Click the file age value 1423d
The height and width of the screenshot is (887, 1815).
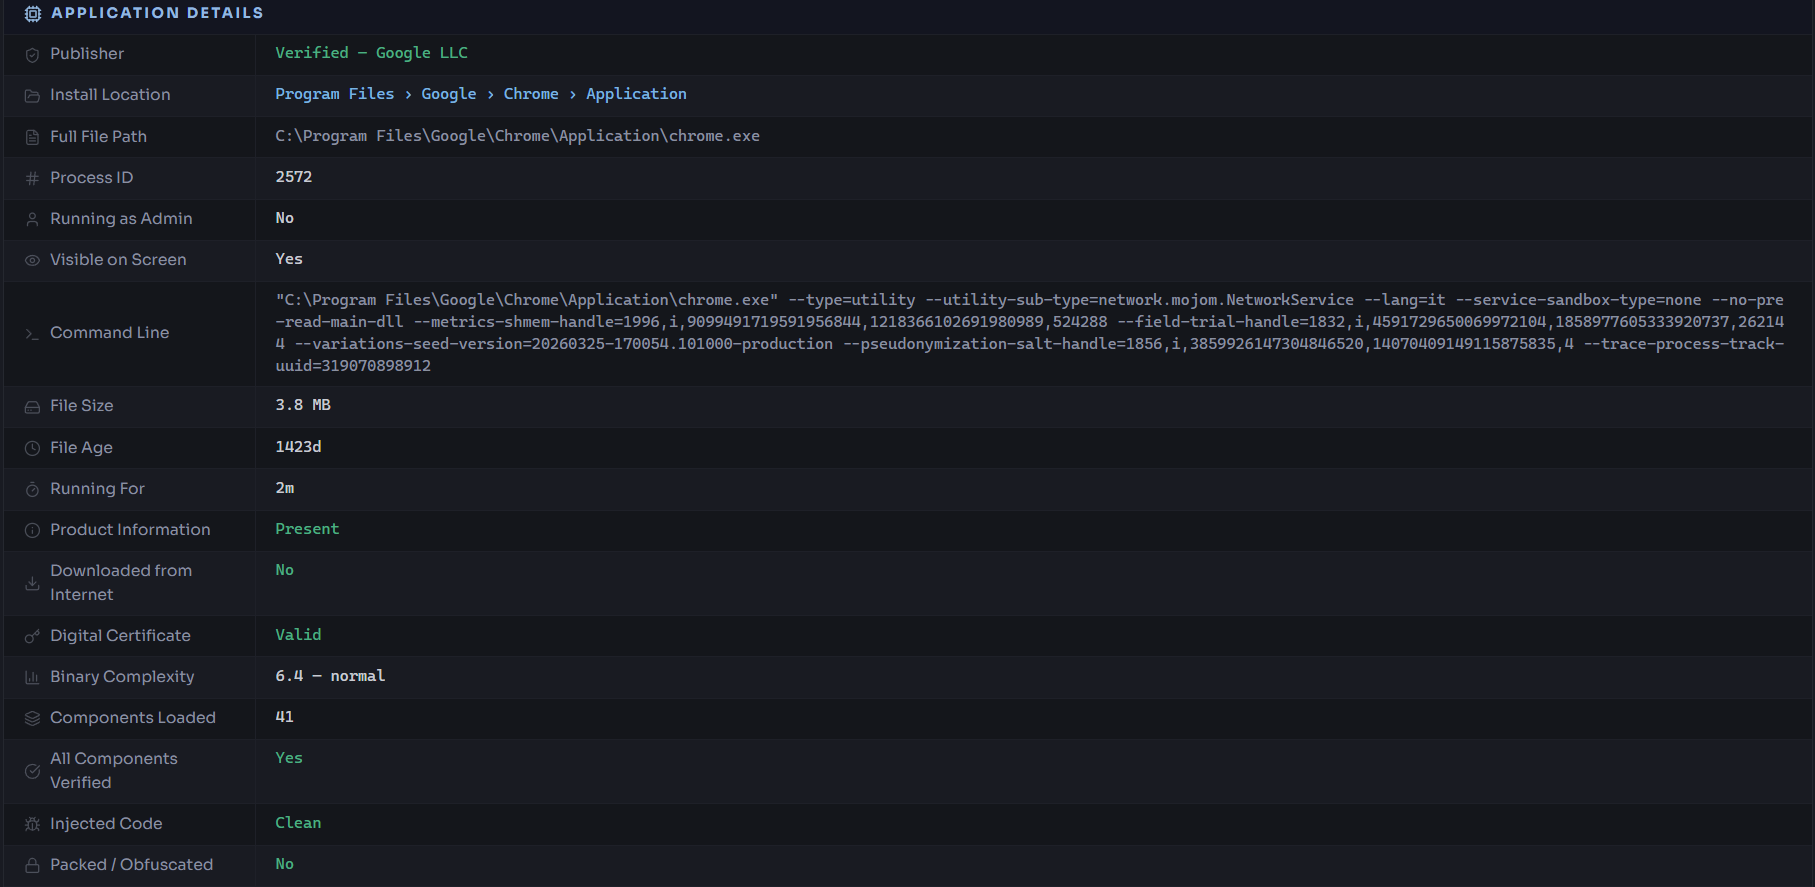pos(298,447)
